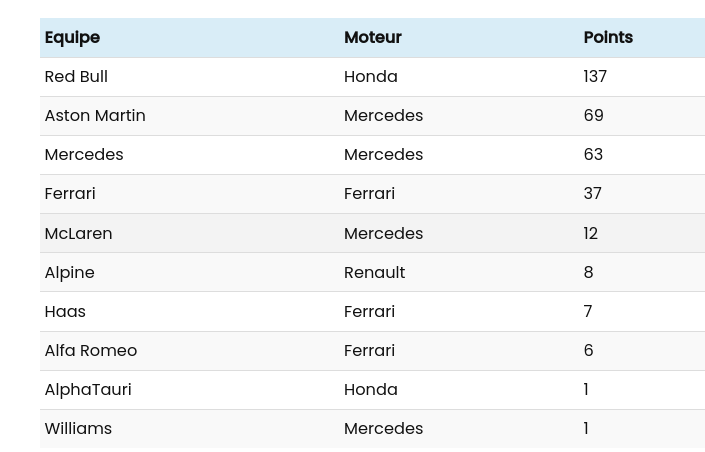Click the Haas team cell
This screenshot has width=705, height=452.
click(65, 311)
